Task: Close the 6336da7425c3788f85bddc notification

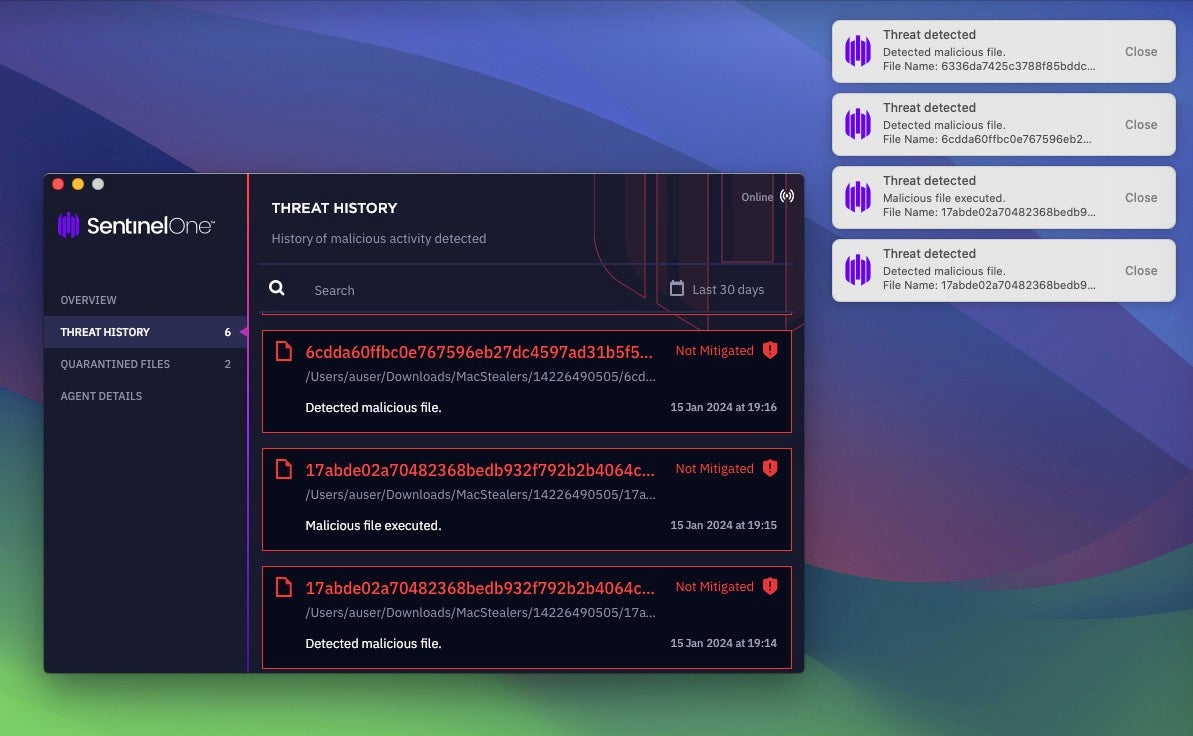Action: pyautogui.click(x=1140, y=52)
